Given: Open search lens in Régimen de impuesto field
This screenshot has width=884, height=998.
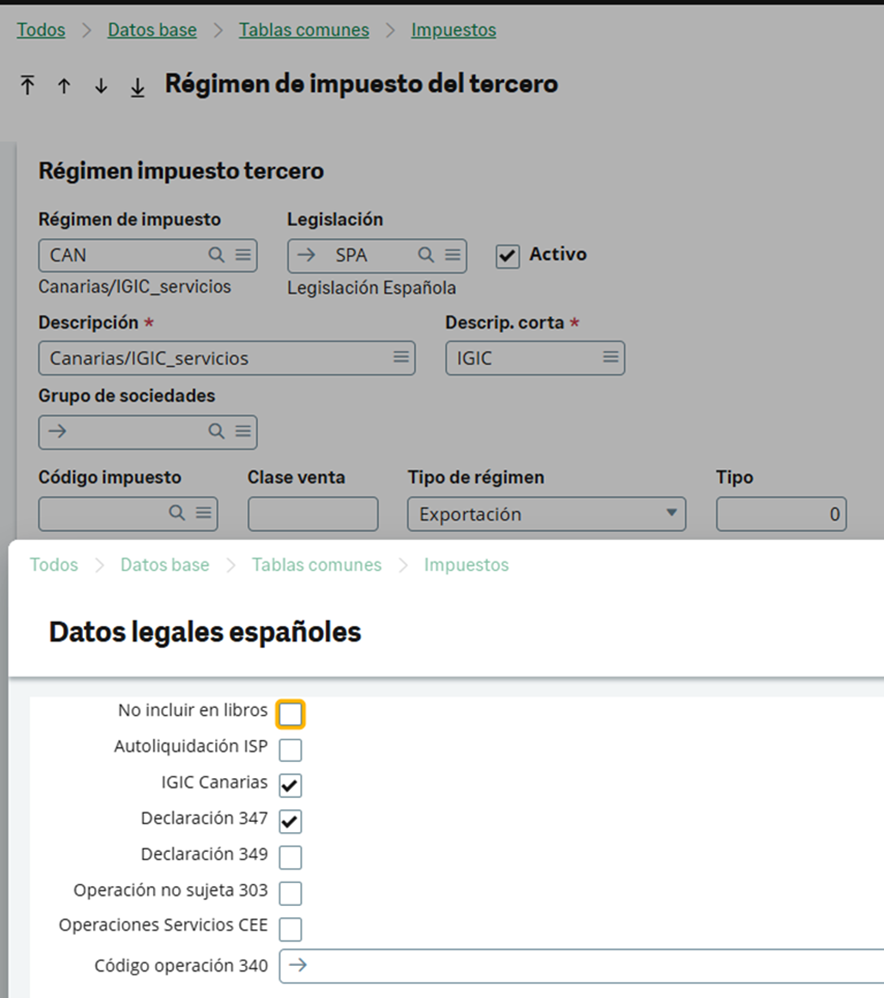Looking at the screenshot, I should [x=216, y=255].
